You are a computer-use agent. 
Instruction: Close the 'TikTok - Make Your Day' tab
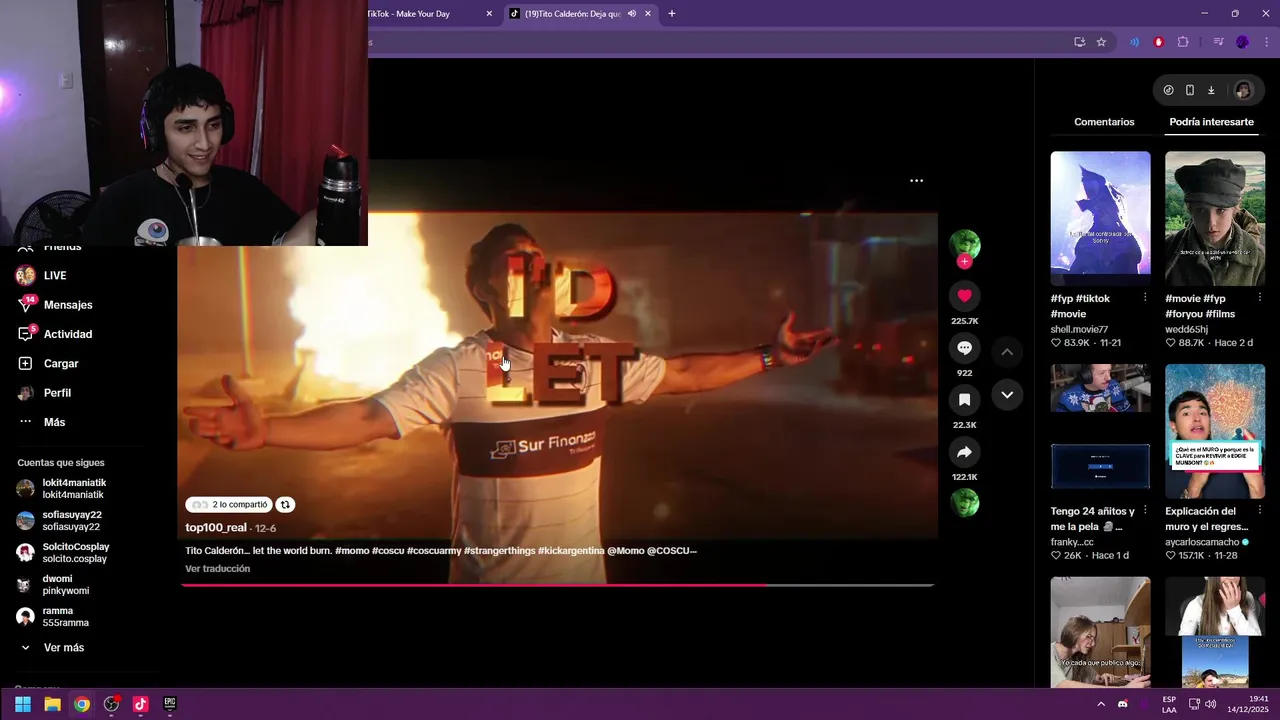click(489, 14)
